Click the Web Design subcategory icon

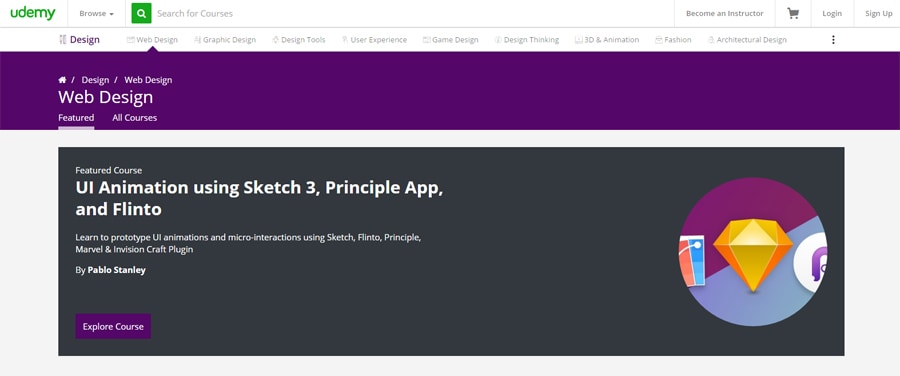coord(130,40)
